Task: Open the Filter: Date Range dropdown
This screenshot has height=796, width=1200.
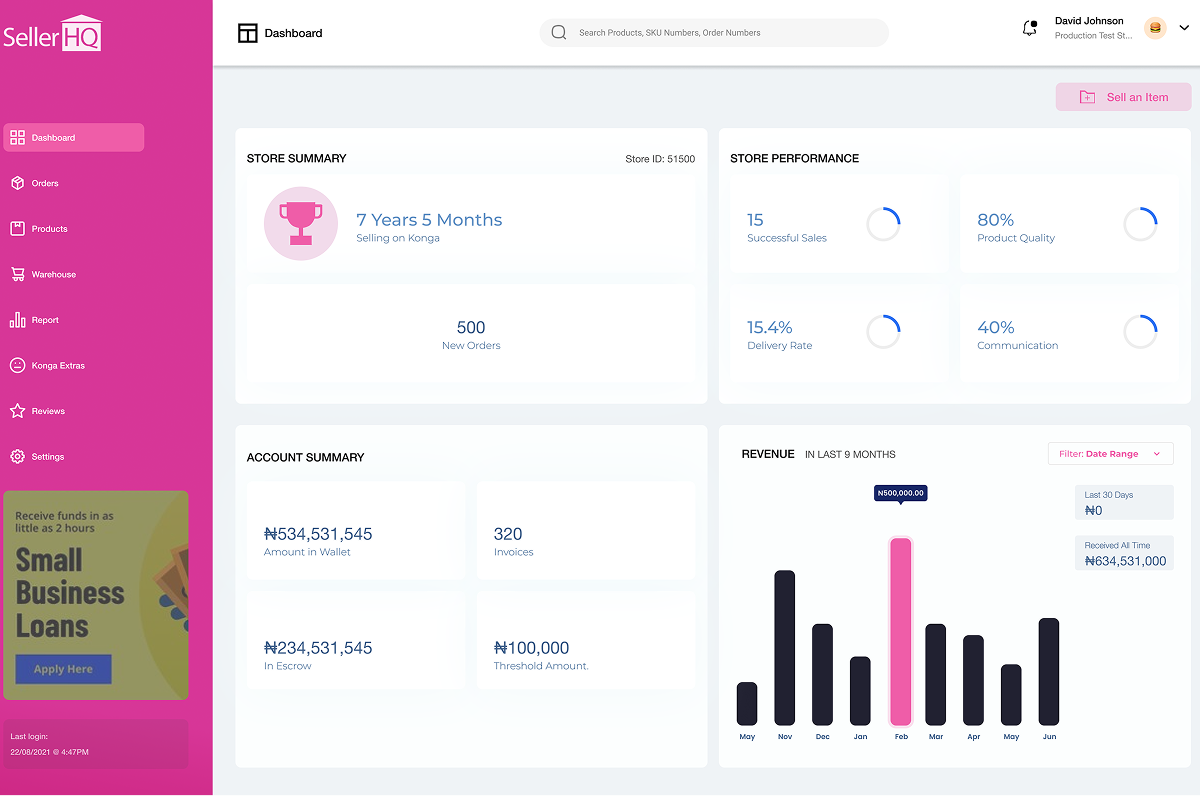Action: [x=1111, y=454]
